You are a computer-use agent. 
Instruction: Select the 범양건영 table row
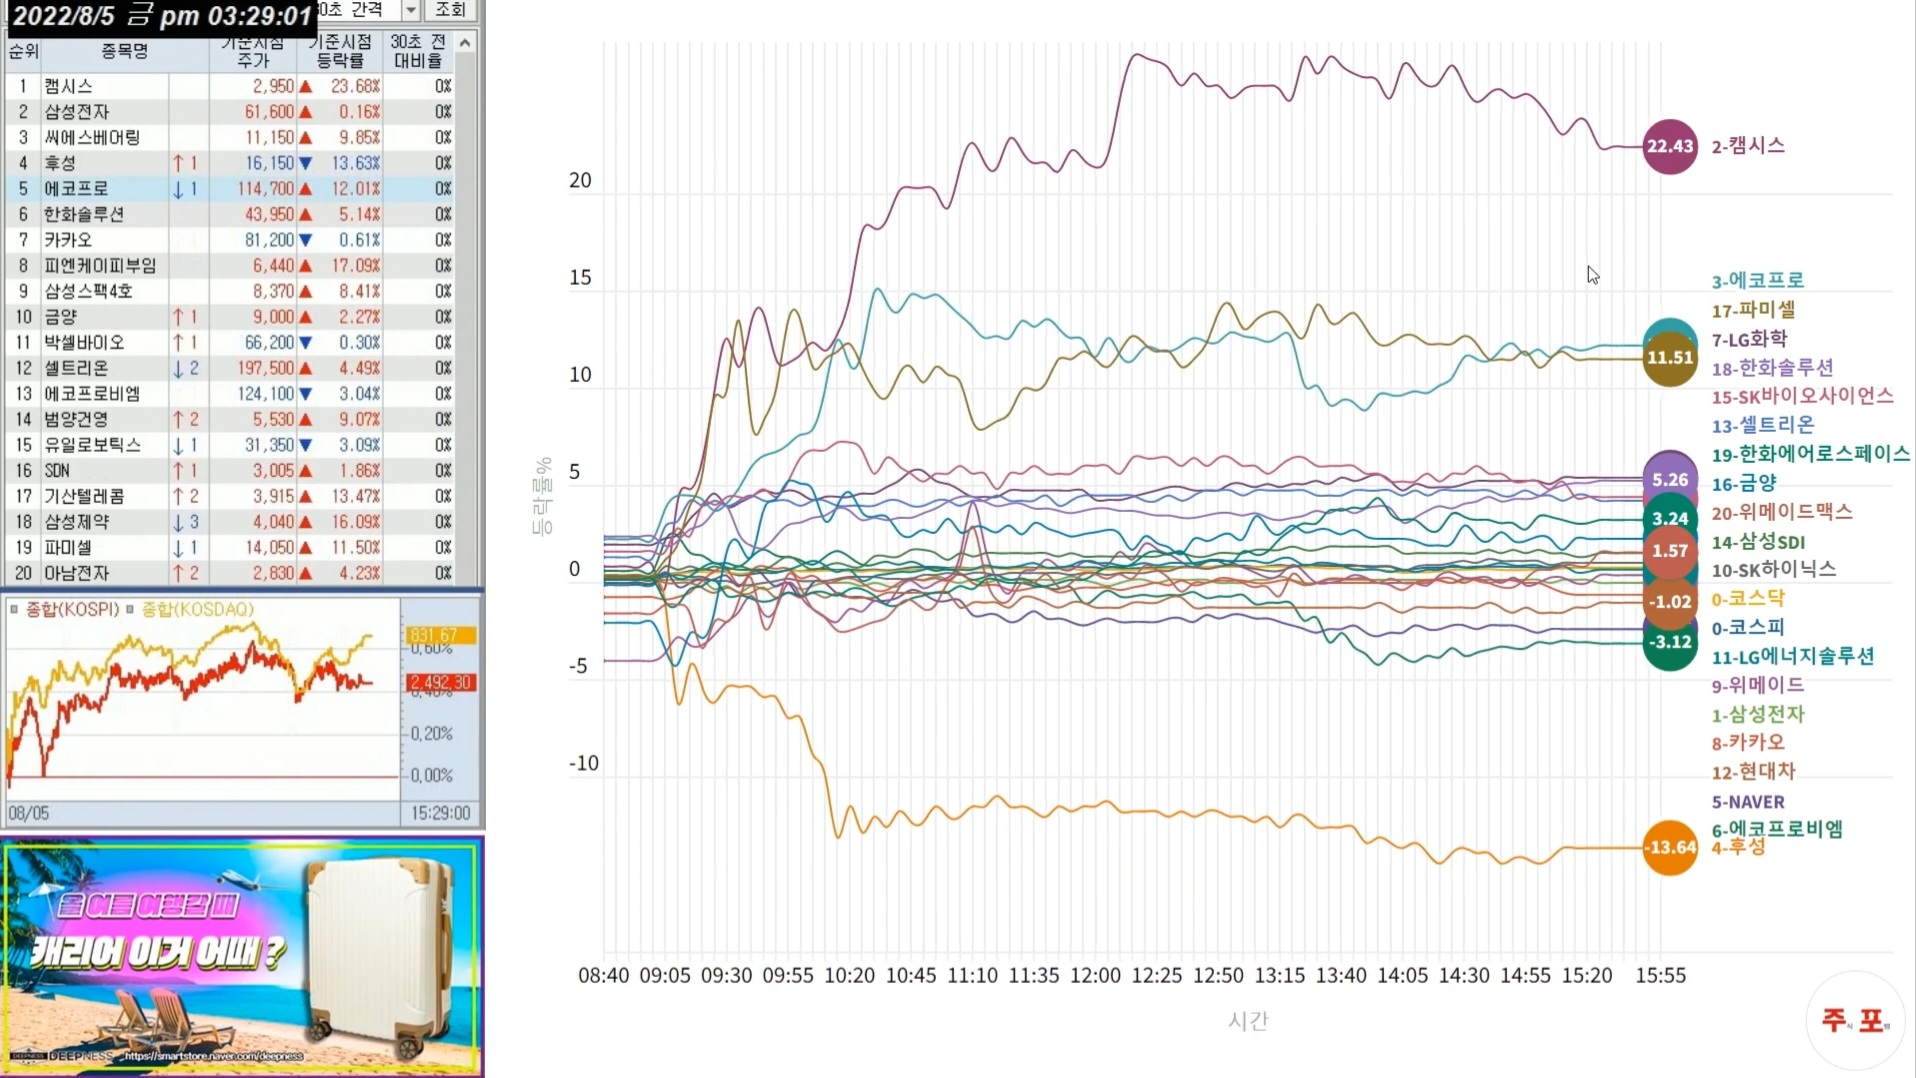[230, 419]
